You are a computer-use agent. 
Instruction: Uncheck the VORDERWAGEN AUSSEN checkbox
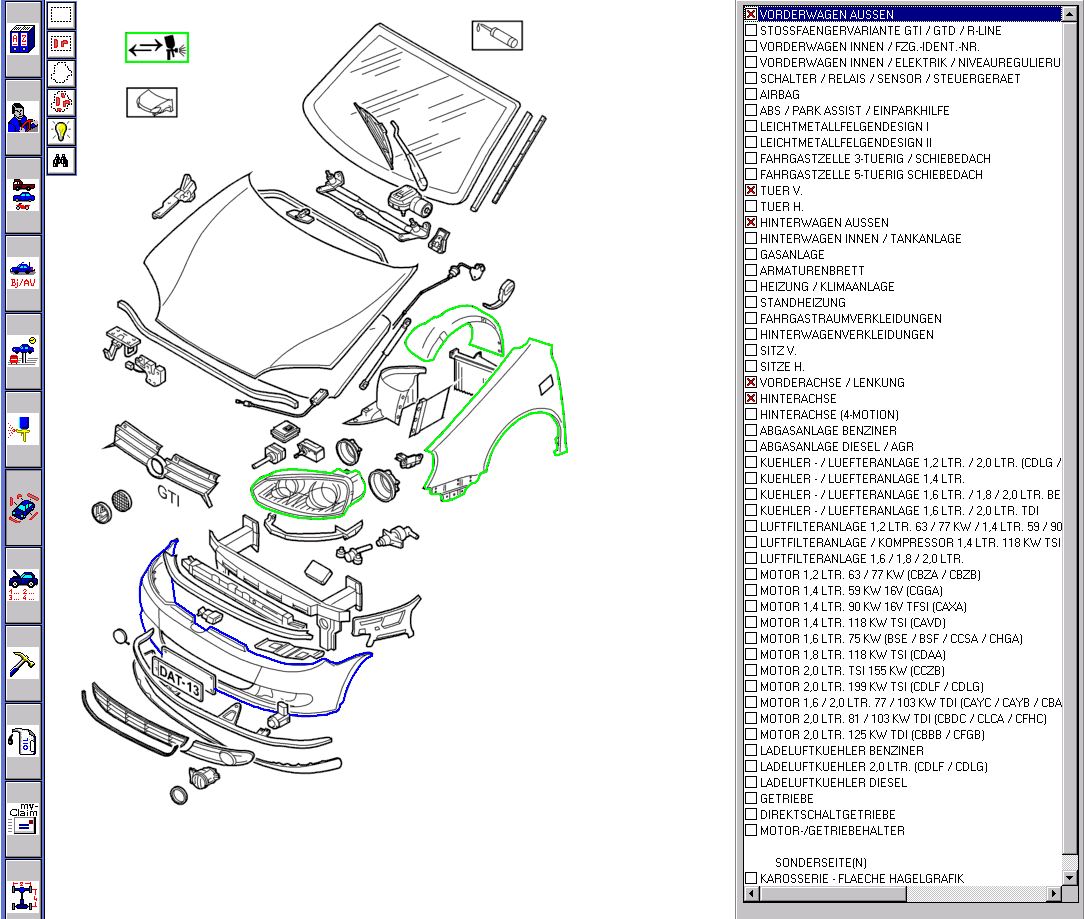(x=751, y=15)
